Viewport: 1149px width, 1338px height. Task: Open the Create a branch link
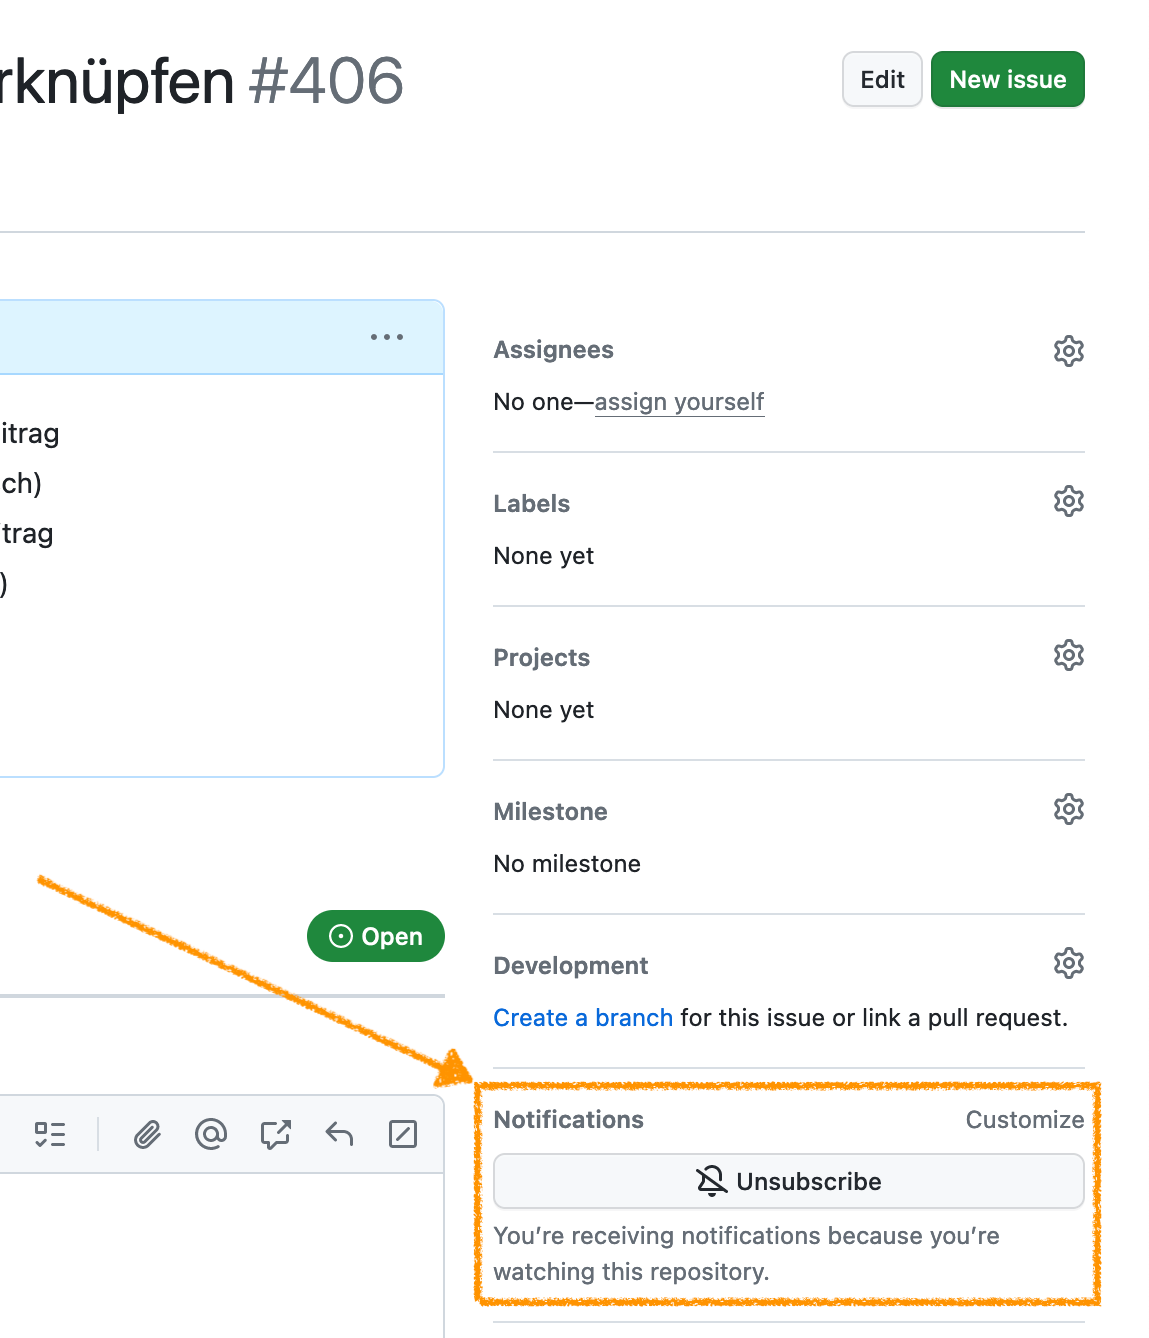(582, 1017)
